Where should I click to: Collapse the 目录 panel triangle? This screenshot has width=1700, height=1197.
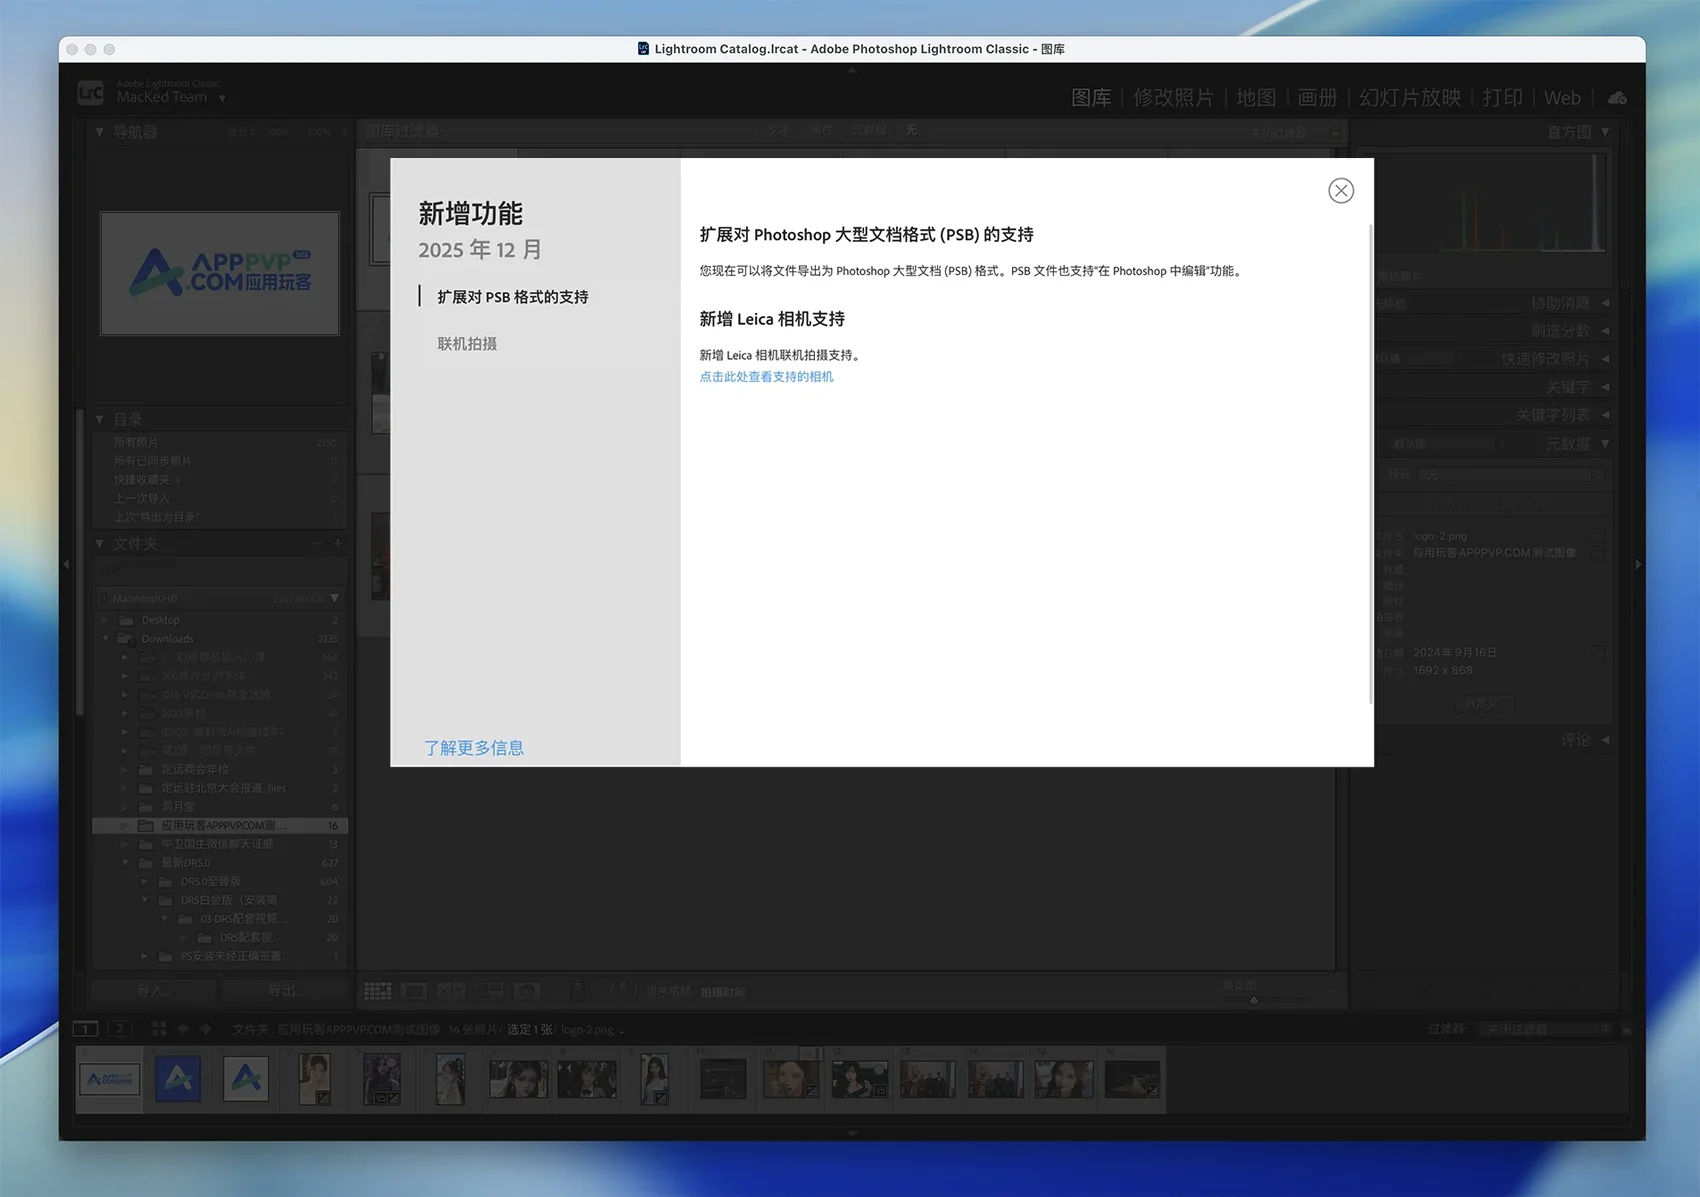tap(99, 420)
